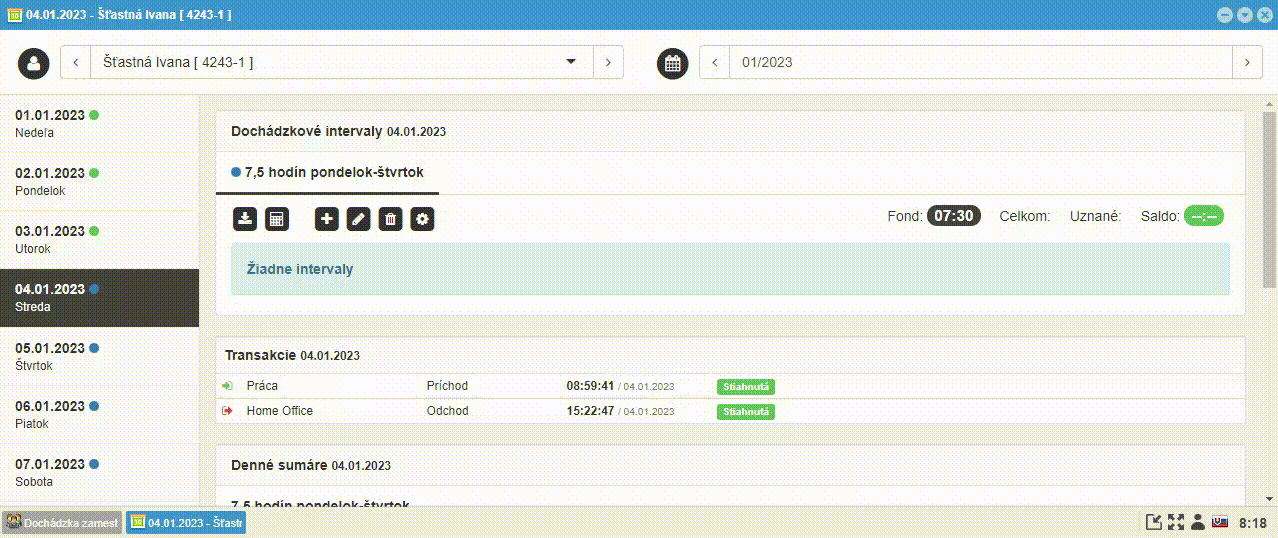Click the download intervals icon
The width and height of the screenshot is (1278, 538).
244,219
